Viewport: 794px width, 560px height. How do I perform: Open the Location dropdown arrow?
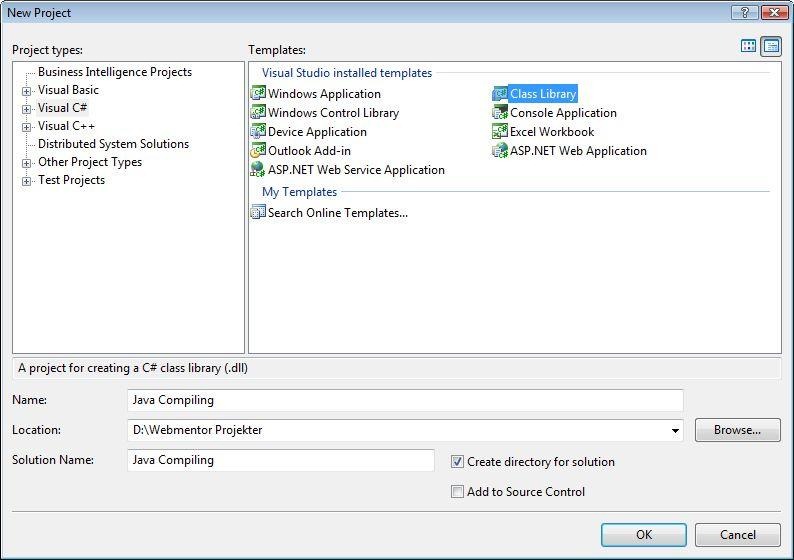(x=675, y=430)
